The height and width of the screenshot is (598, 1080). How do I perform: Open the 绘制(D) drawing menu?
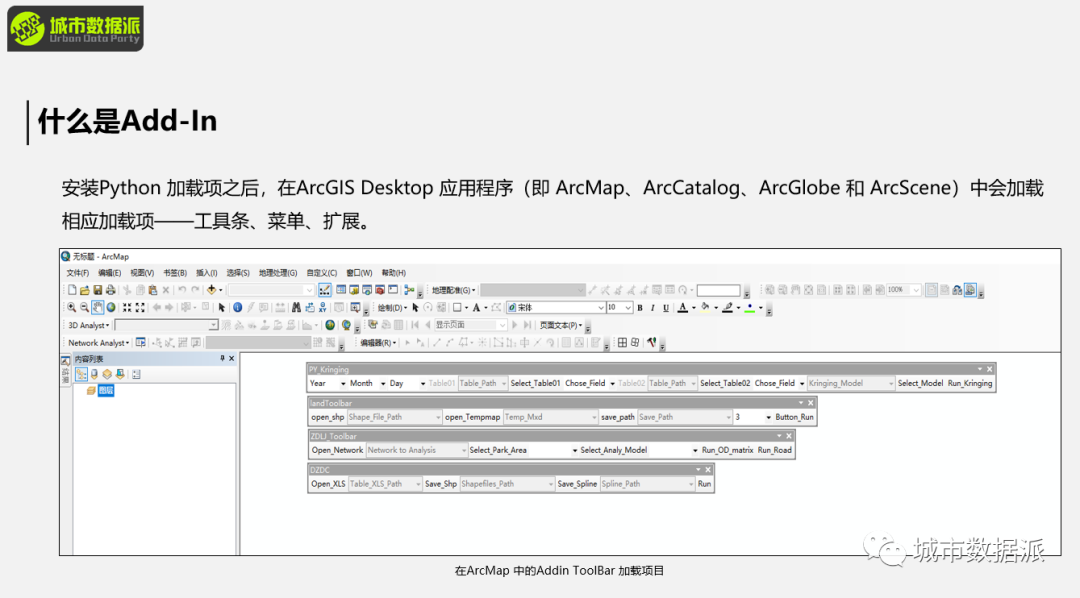point(392,307)
